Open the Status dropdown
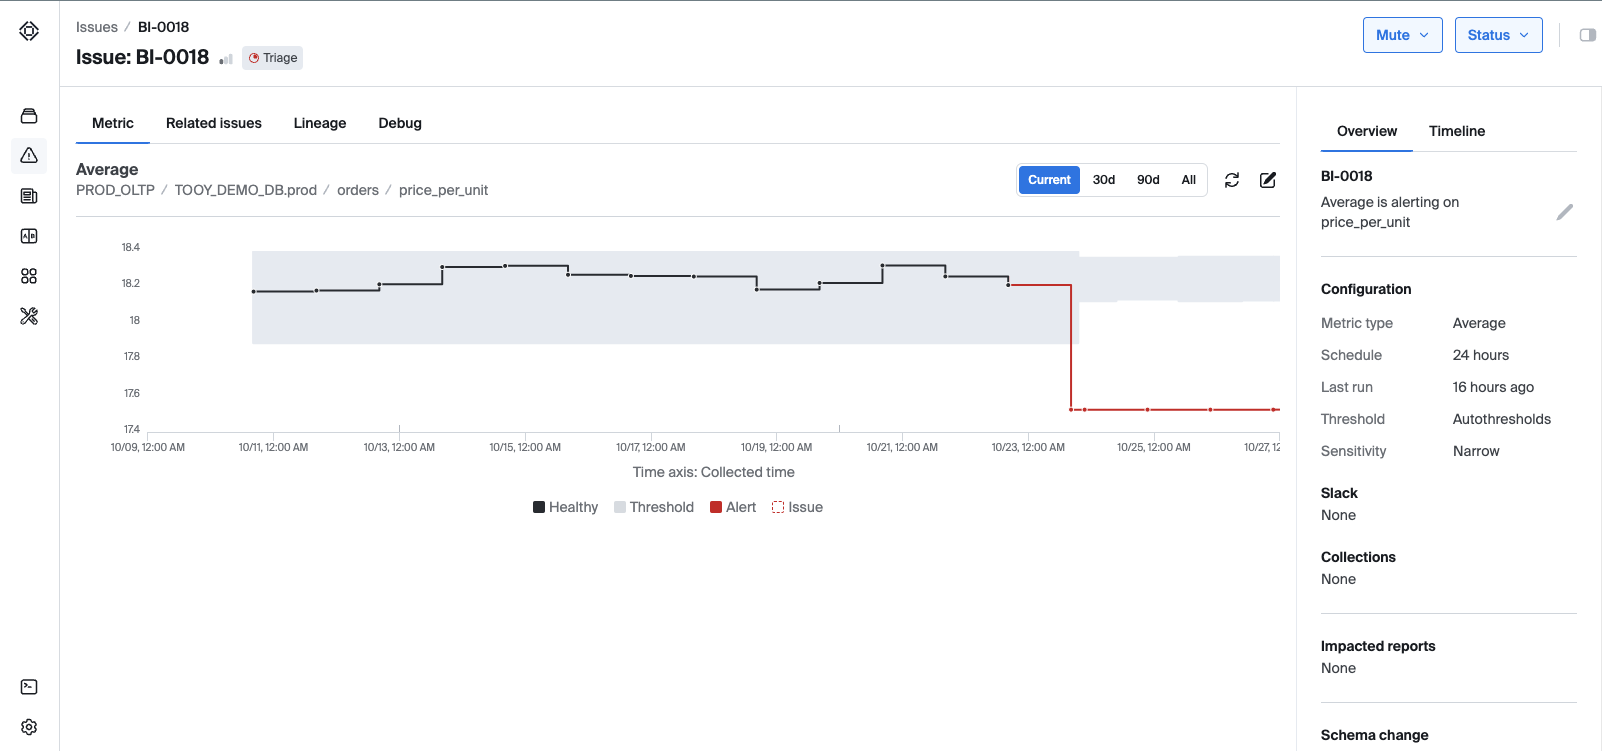The image size is (1602, 751). click(x=1498, y=35)
